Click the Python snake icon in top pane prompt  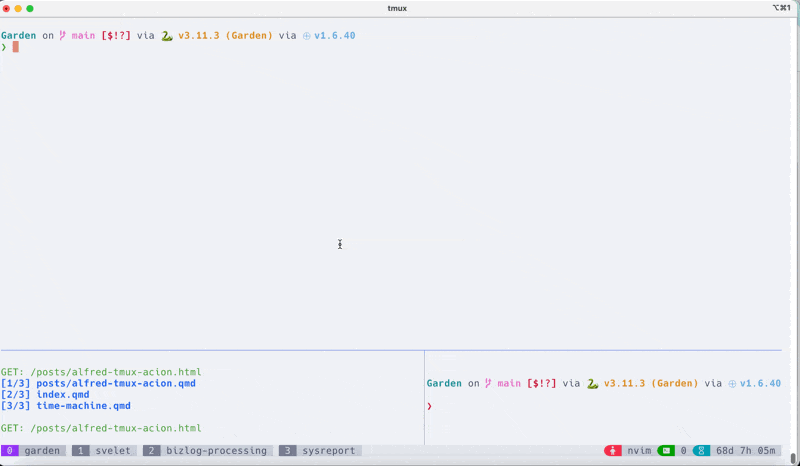pyautogui.click(x=167, y=36)
